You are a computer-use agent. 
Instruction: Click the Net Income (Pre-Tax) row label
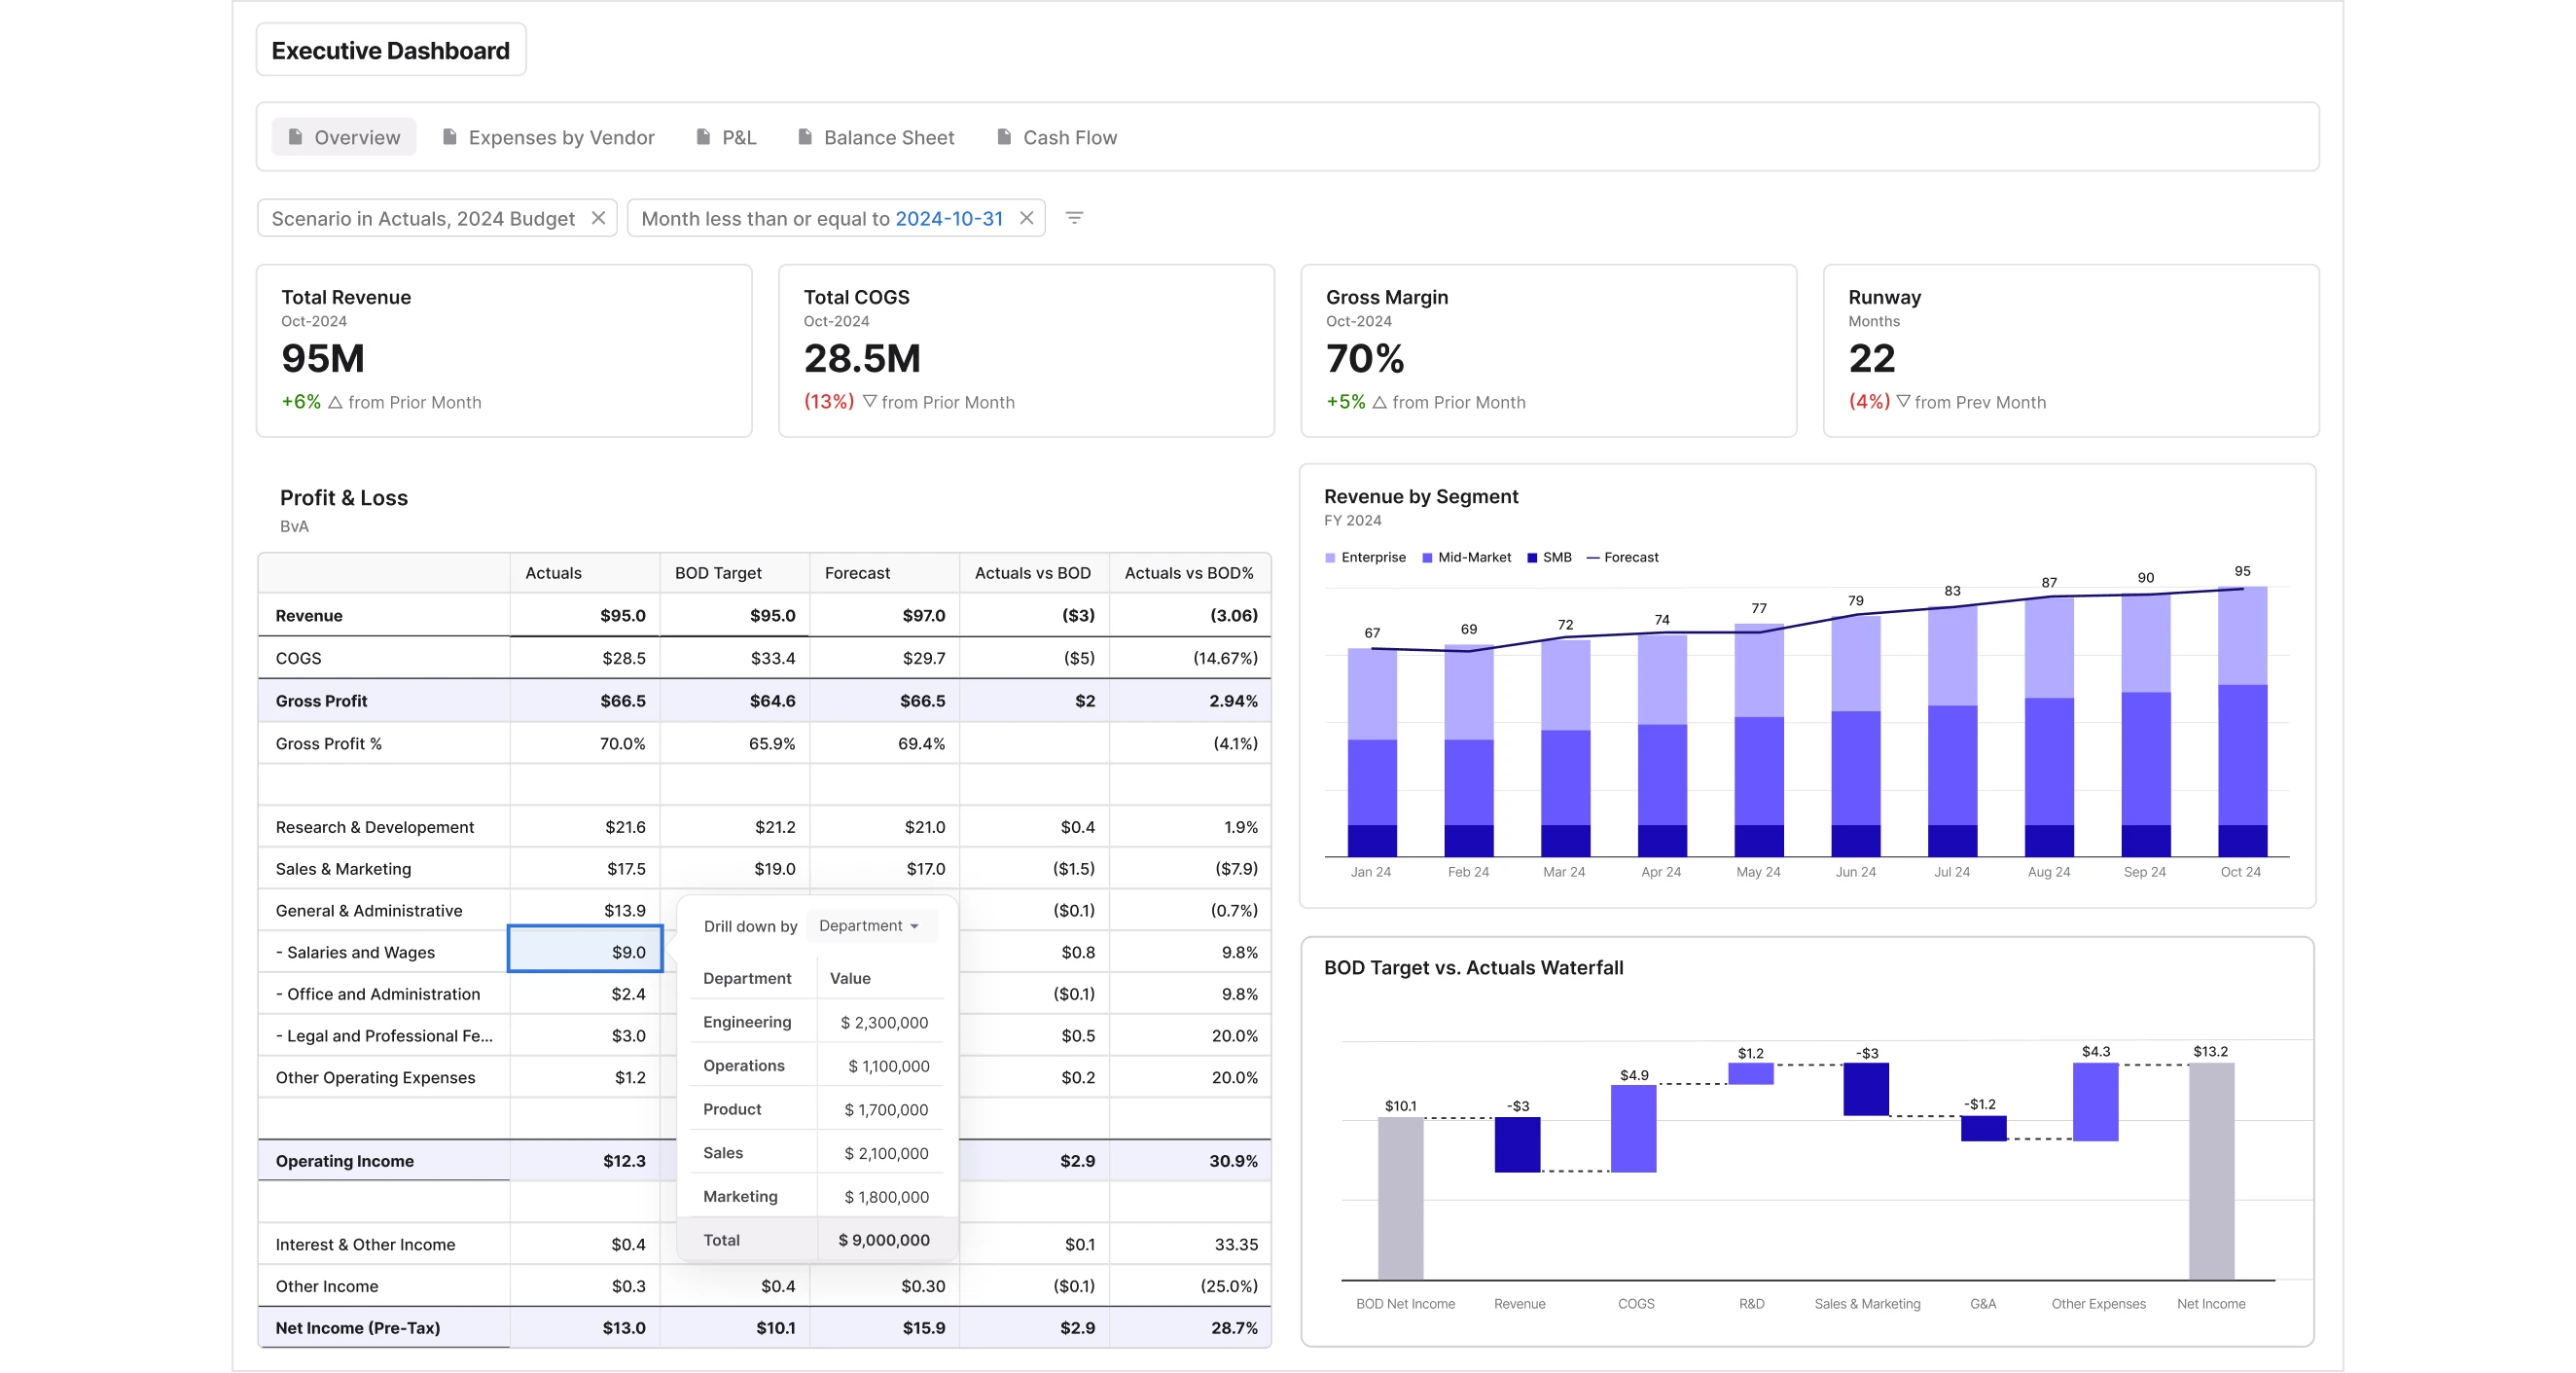point(357,1328)
